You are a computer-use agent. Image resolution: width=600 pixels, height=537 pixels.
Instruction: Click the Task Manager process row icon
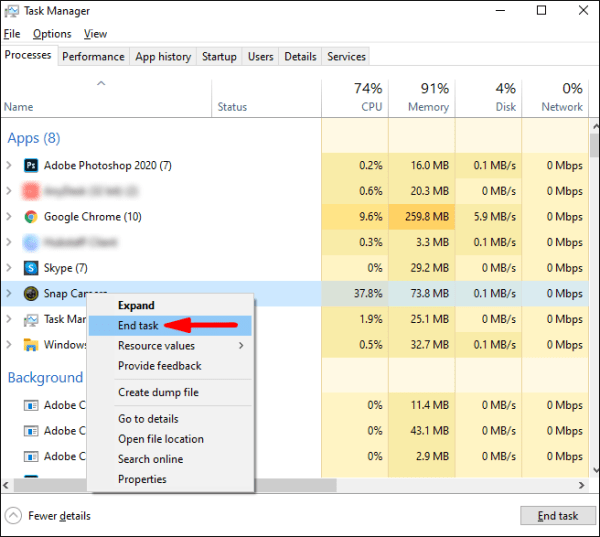click(31, 319)
